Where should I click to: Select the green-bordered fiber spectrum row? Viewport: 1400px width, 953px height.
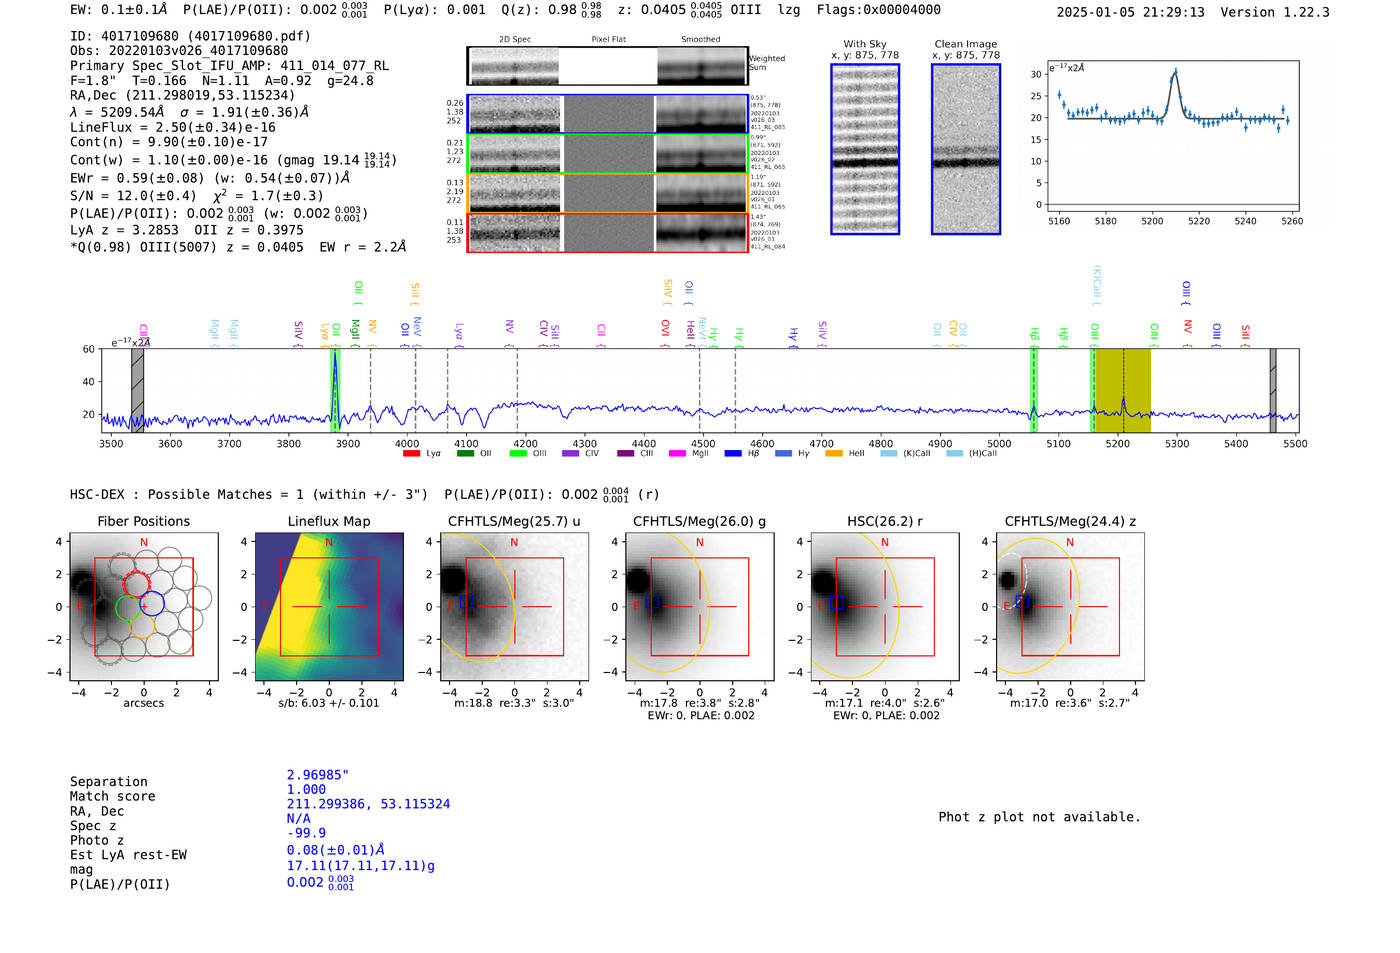click(x=608, y=153)
